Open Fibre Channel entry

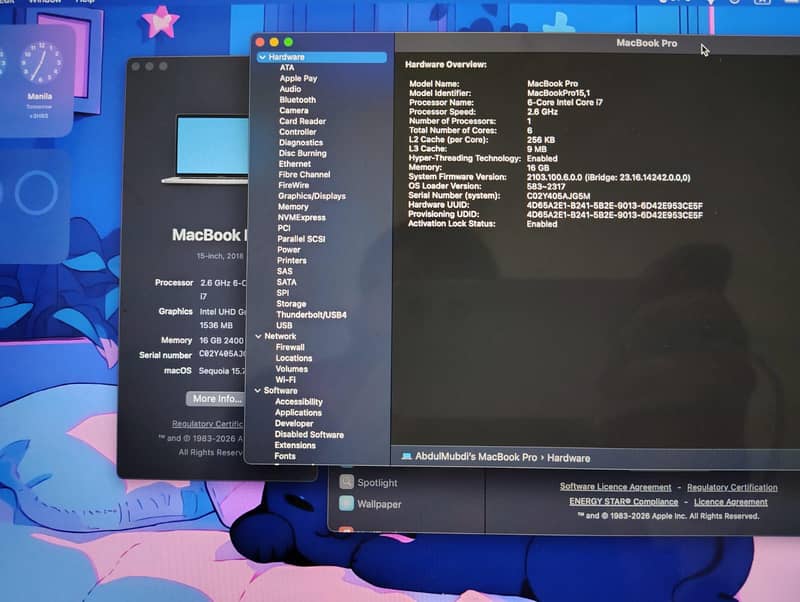tap(305, 174)
